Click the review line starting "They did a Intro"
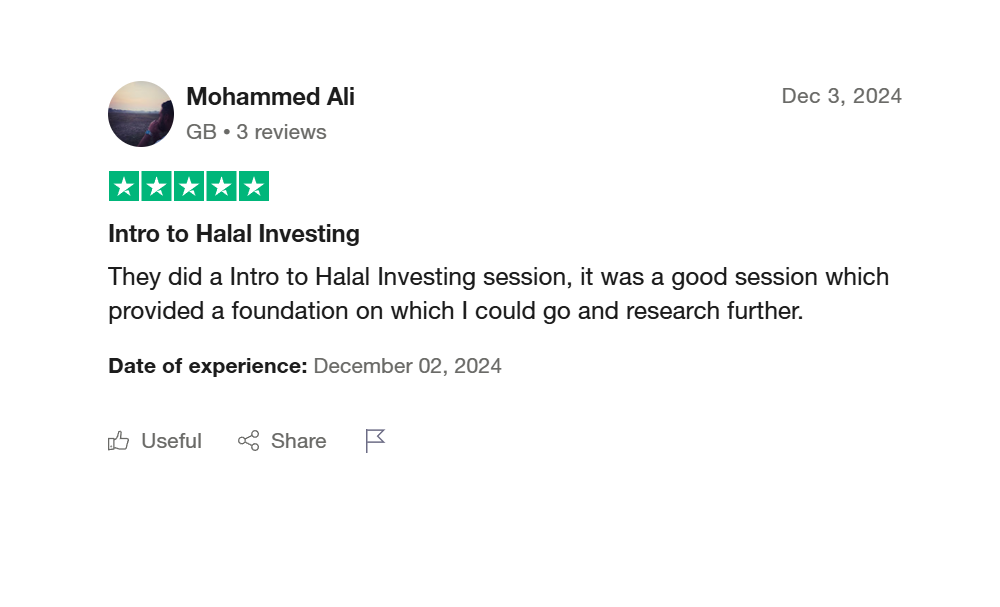 [x=498, y=277]
